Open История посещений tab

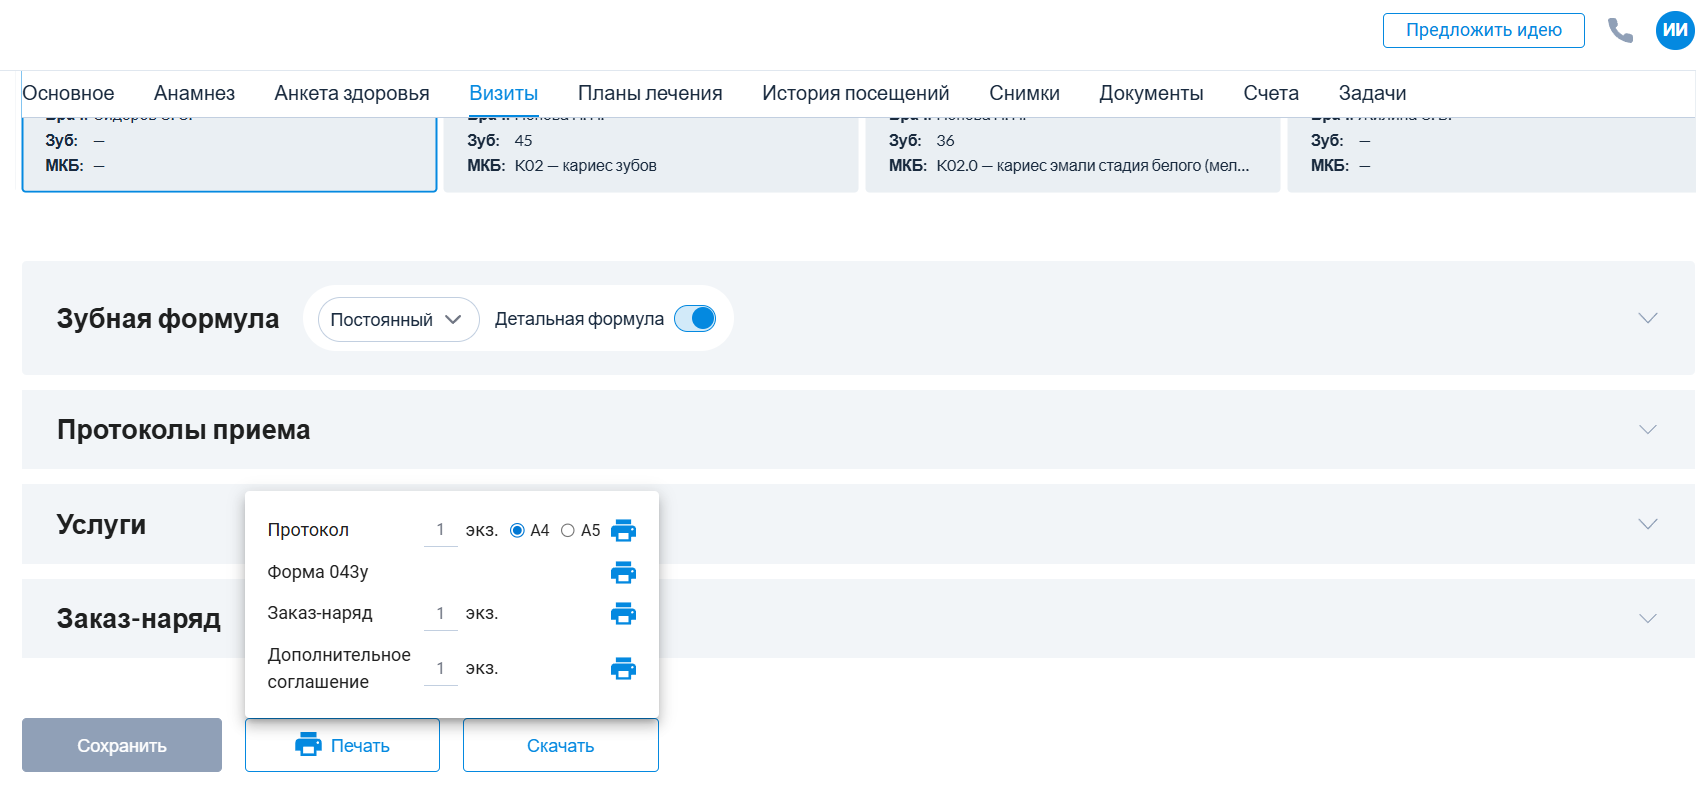coord(856,93)
